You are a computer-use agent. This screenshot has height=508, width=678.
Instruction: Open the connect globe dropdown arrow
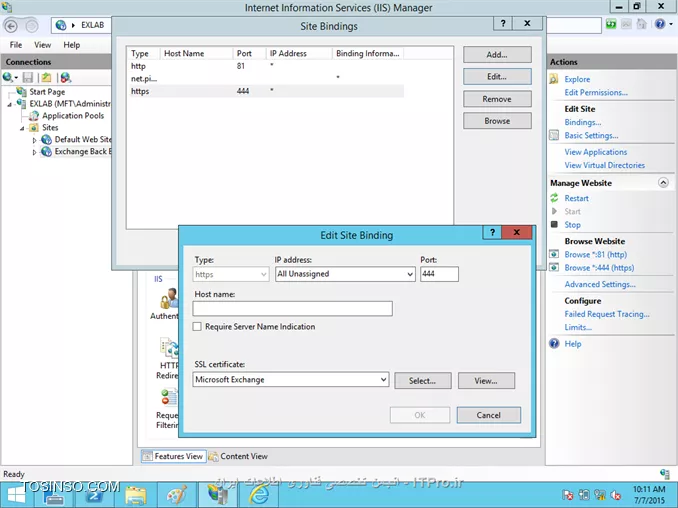coord(16,78)
